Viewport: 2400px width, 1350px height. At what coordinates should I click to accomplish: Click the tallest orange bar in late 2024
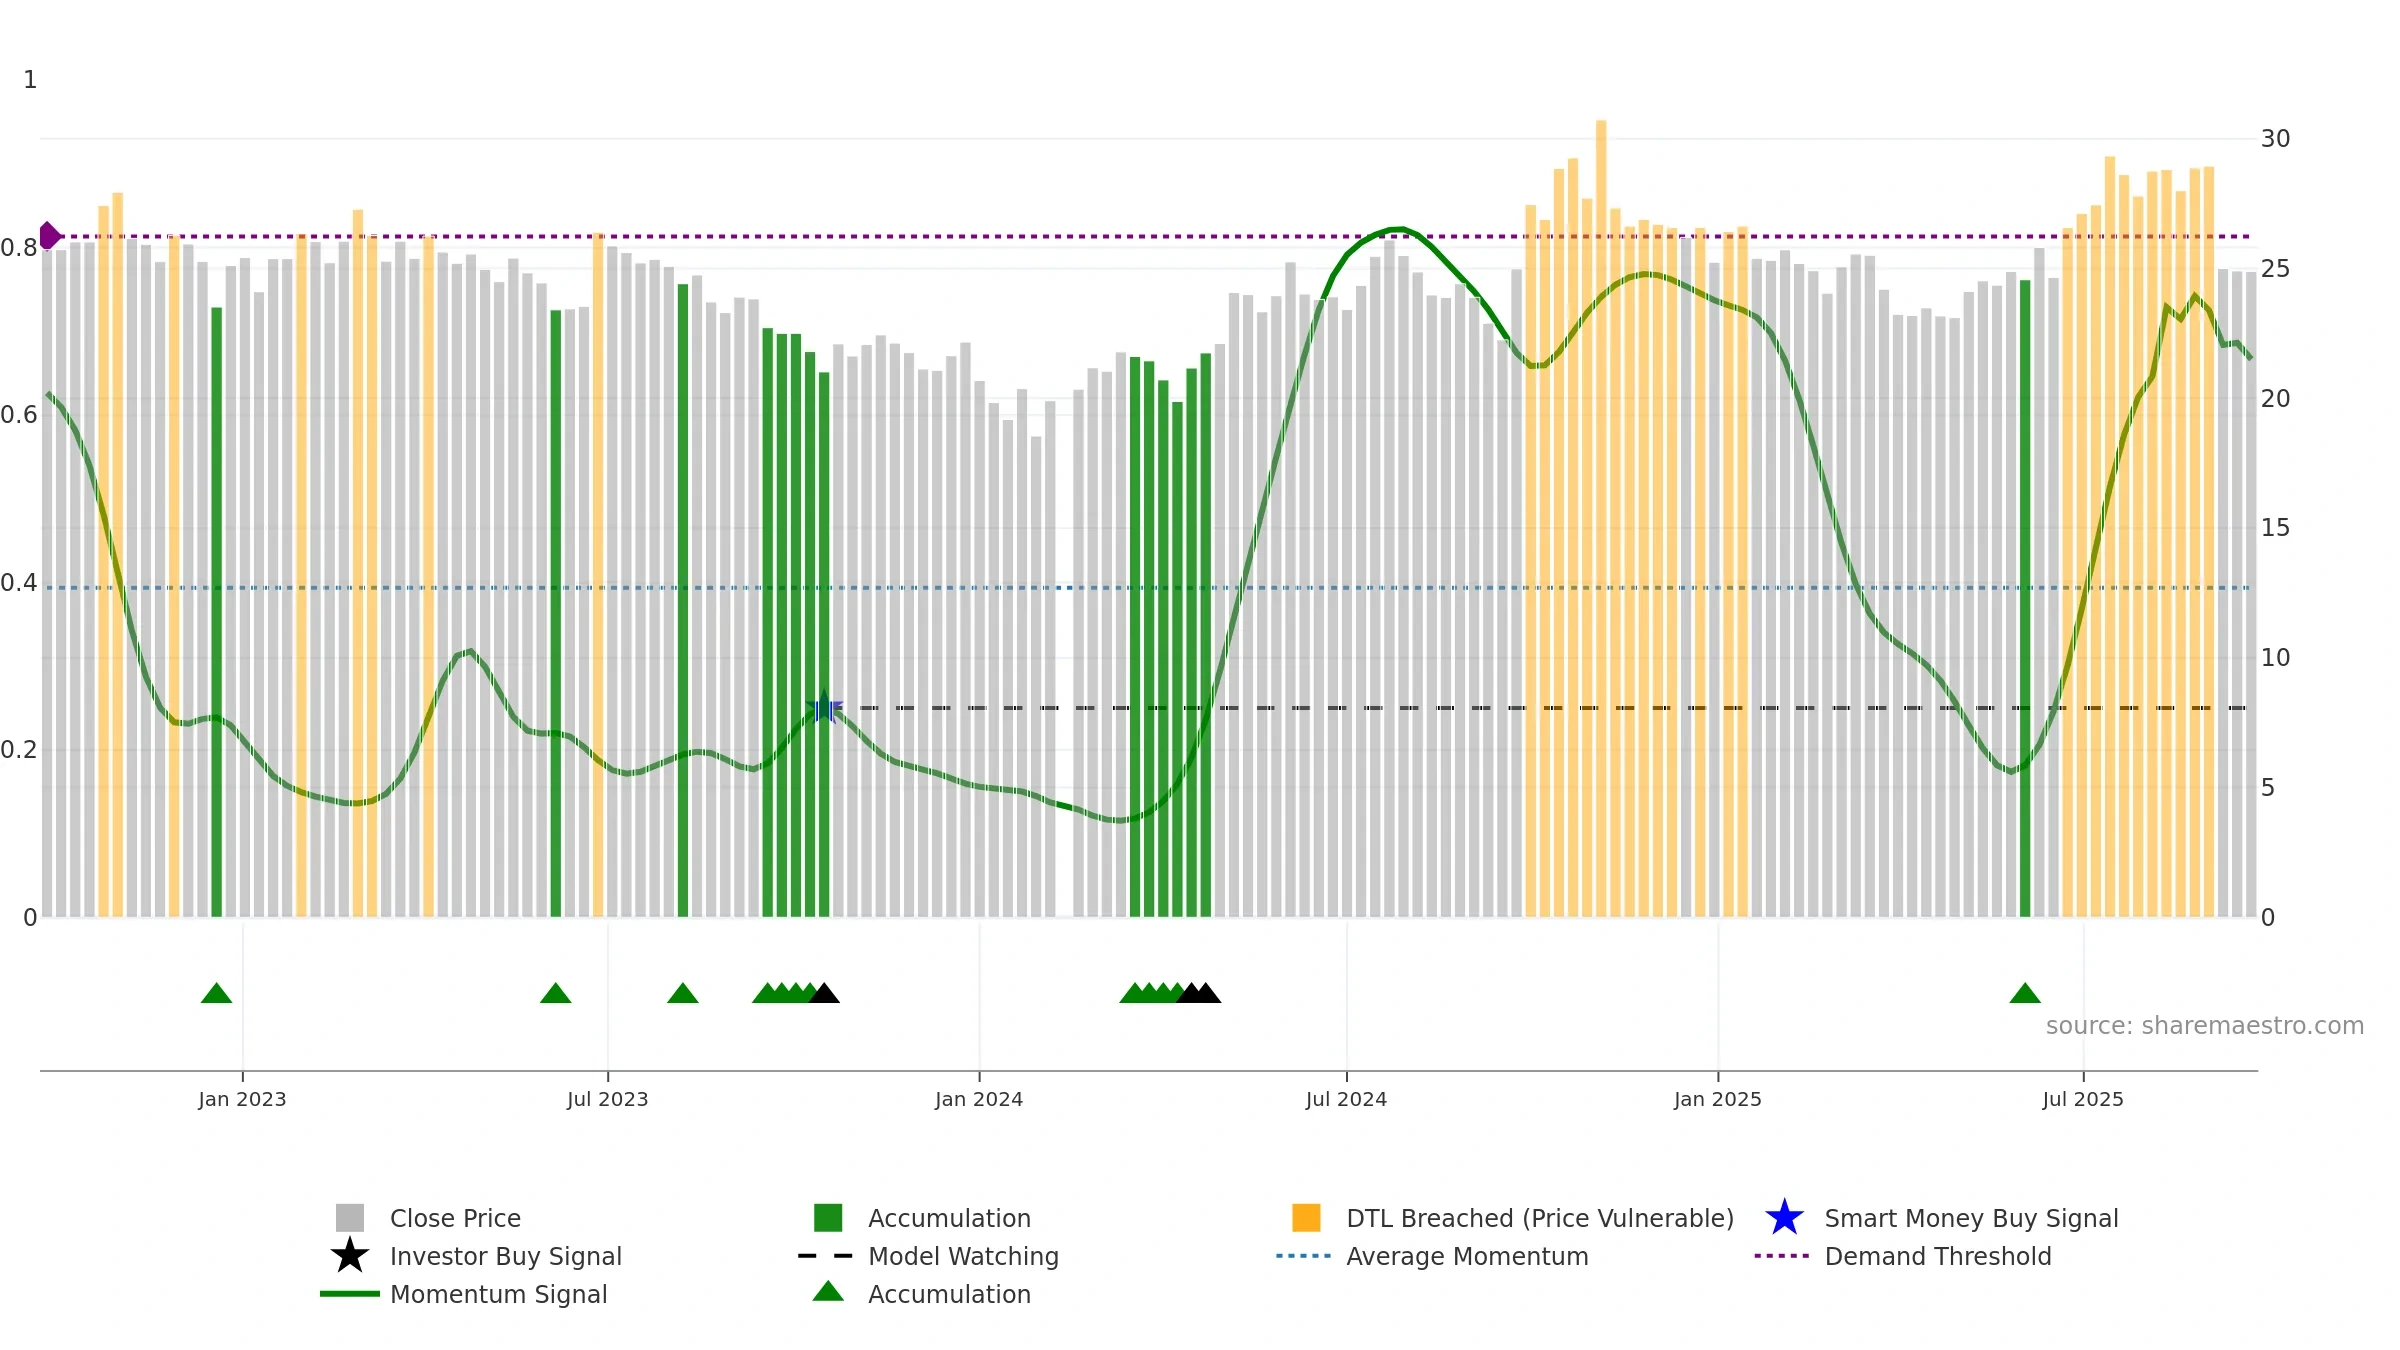tap(1601, 518)
